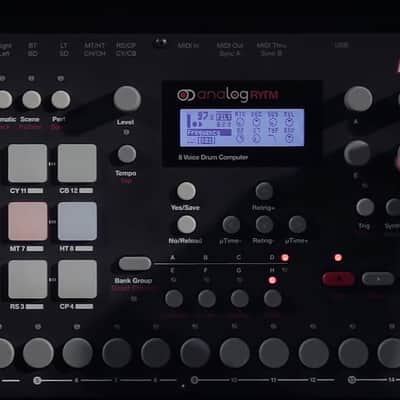Push the Scene button

coord(32,99)
